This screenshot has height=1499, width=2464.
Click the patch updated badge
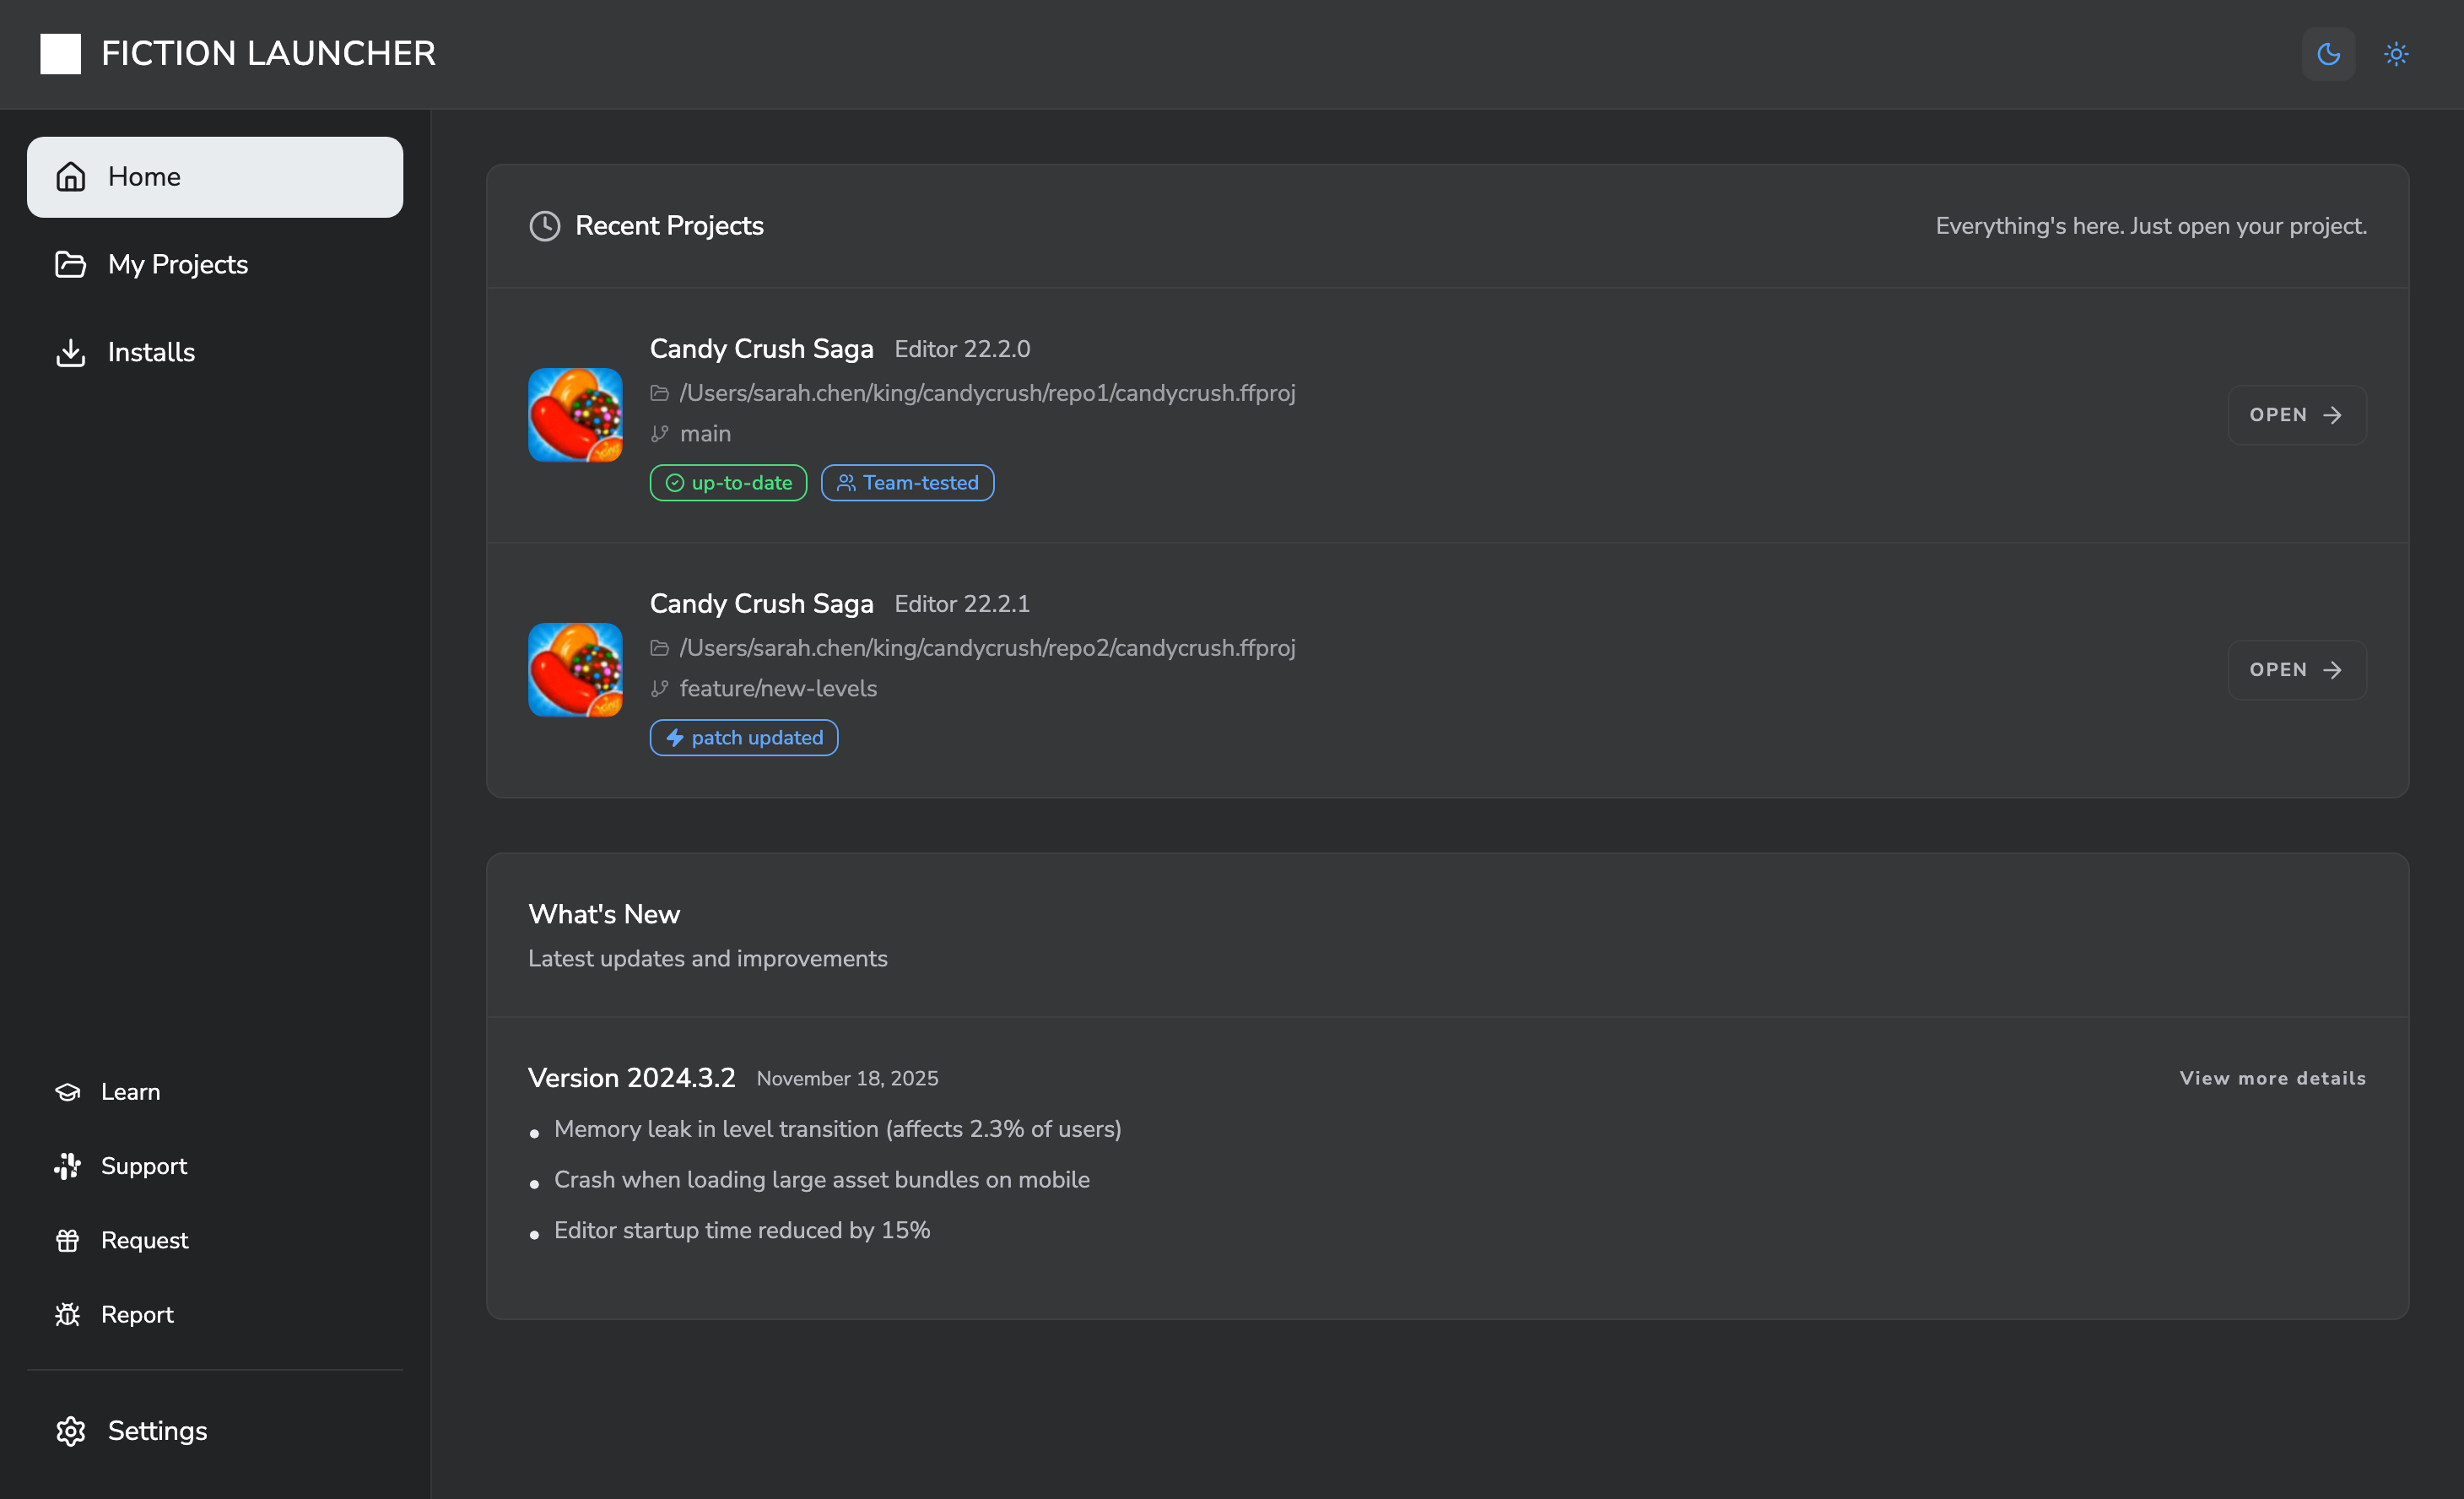coord(744,738)
